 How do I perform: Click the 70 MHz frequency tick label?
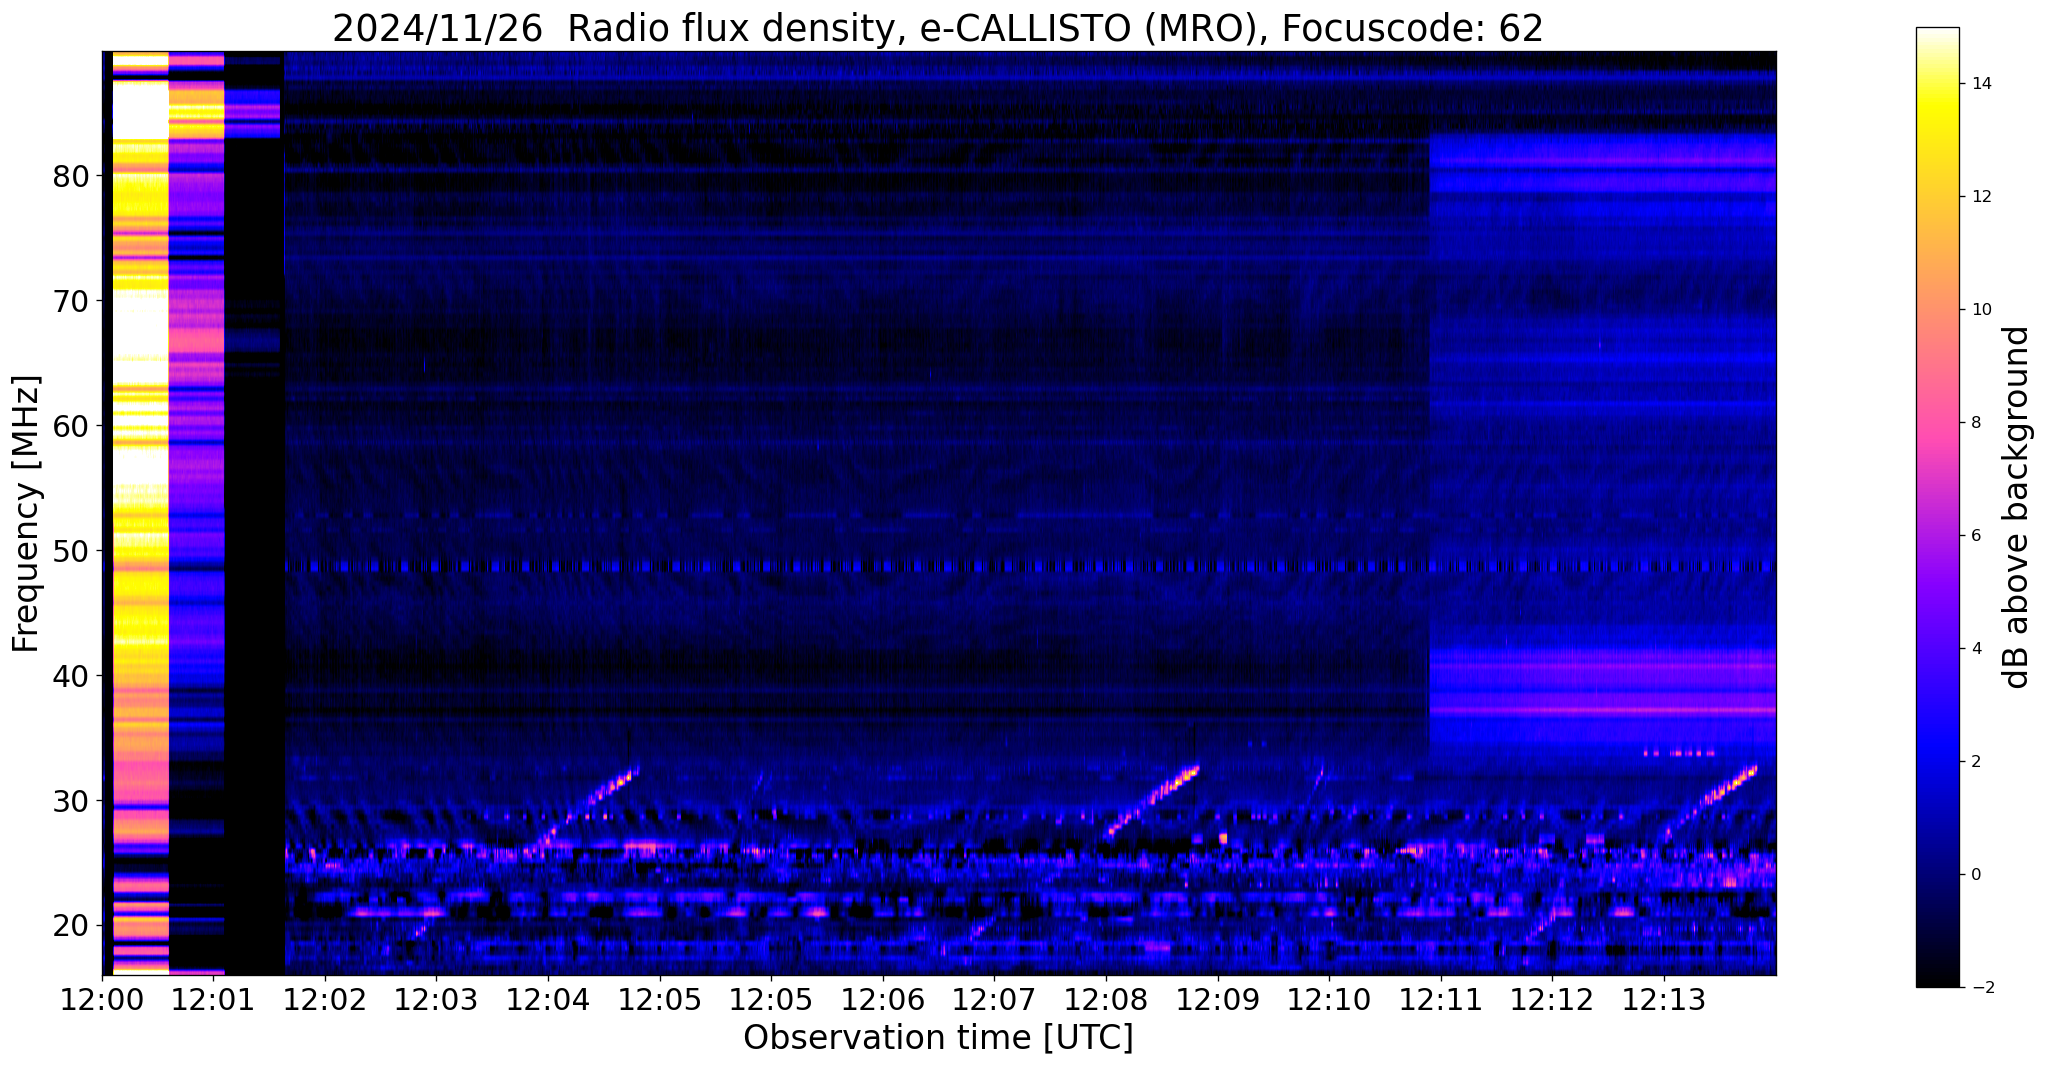point(71,301)
